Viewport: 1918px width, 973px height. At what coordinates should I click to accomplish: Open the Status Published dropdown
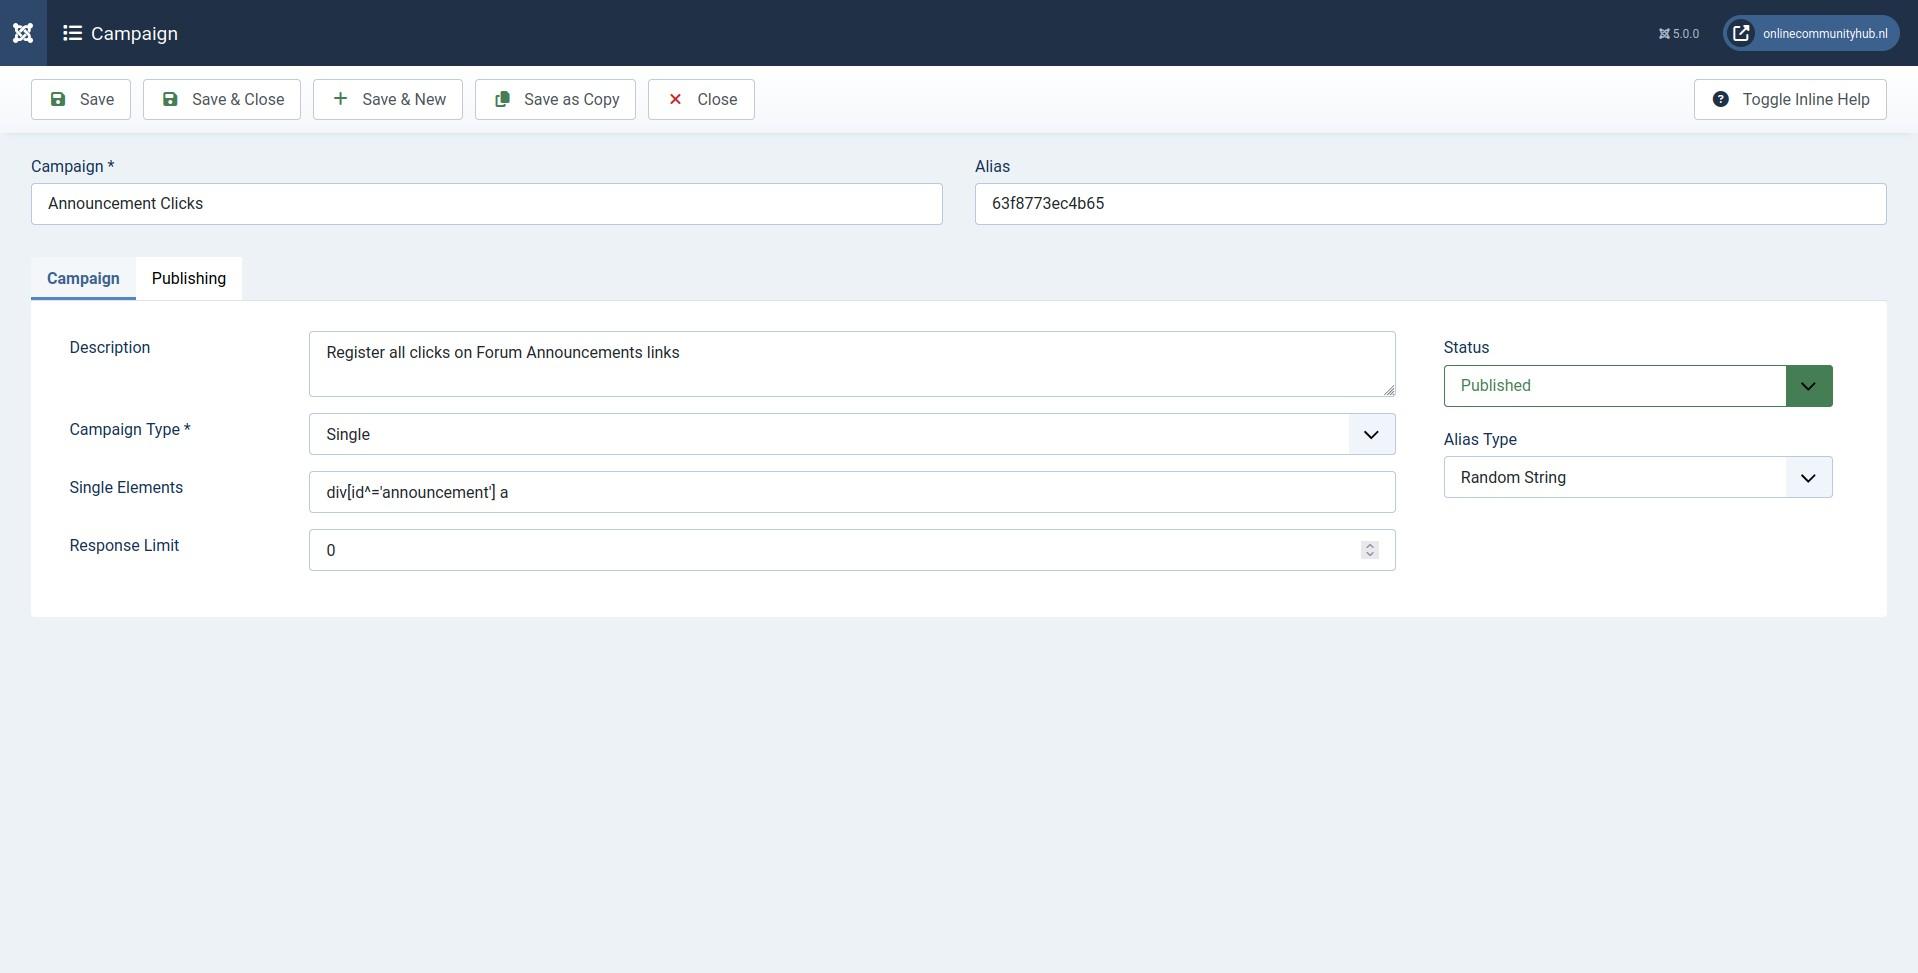point(1637,386)
